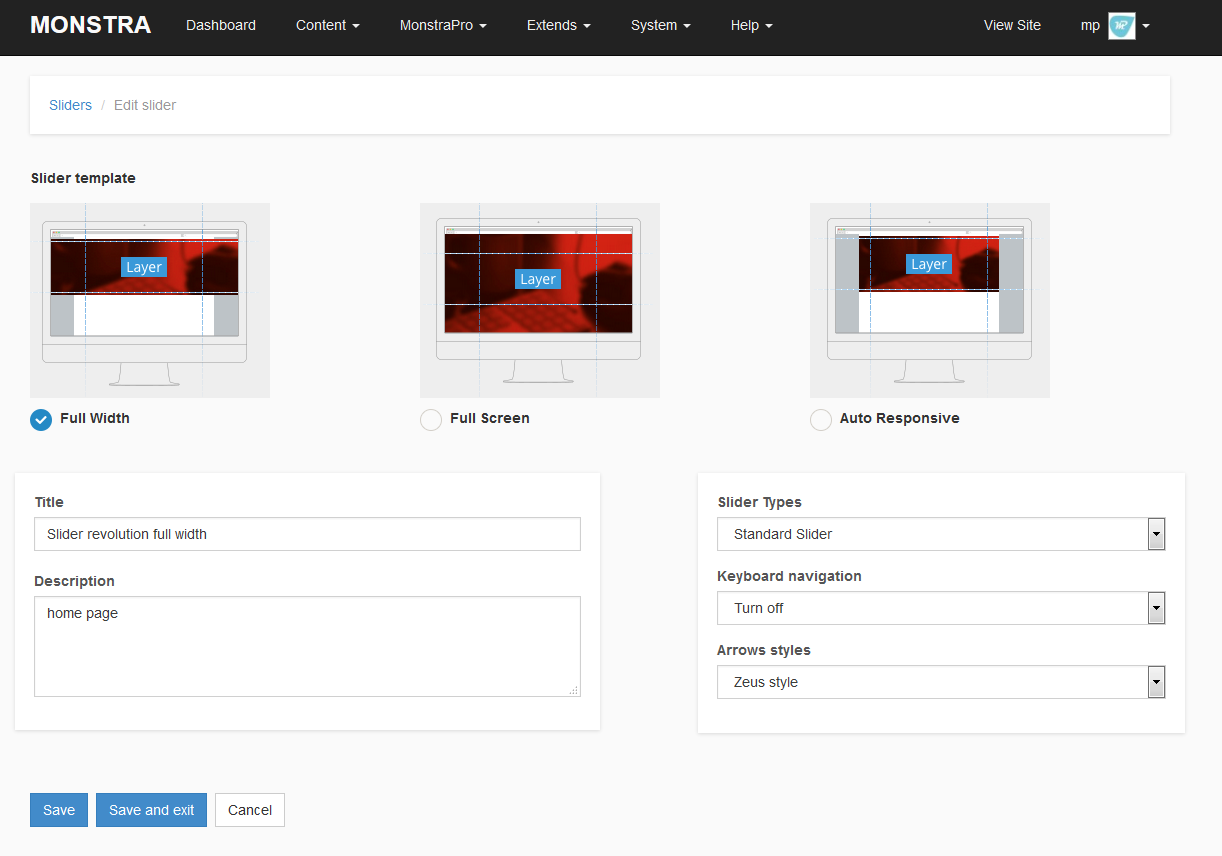Choose the Auto Responsive template
1222x856 pixels.
click(x=821, y=420)
